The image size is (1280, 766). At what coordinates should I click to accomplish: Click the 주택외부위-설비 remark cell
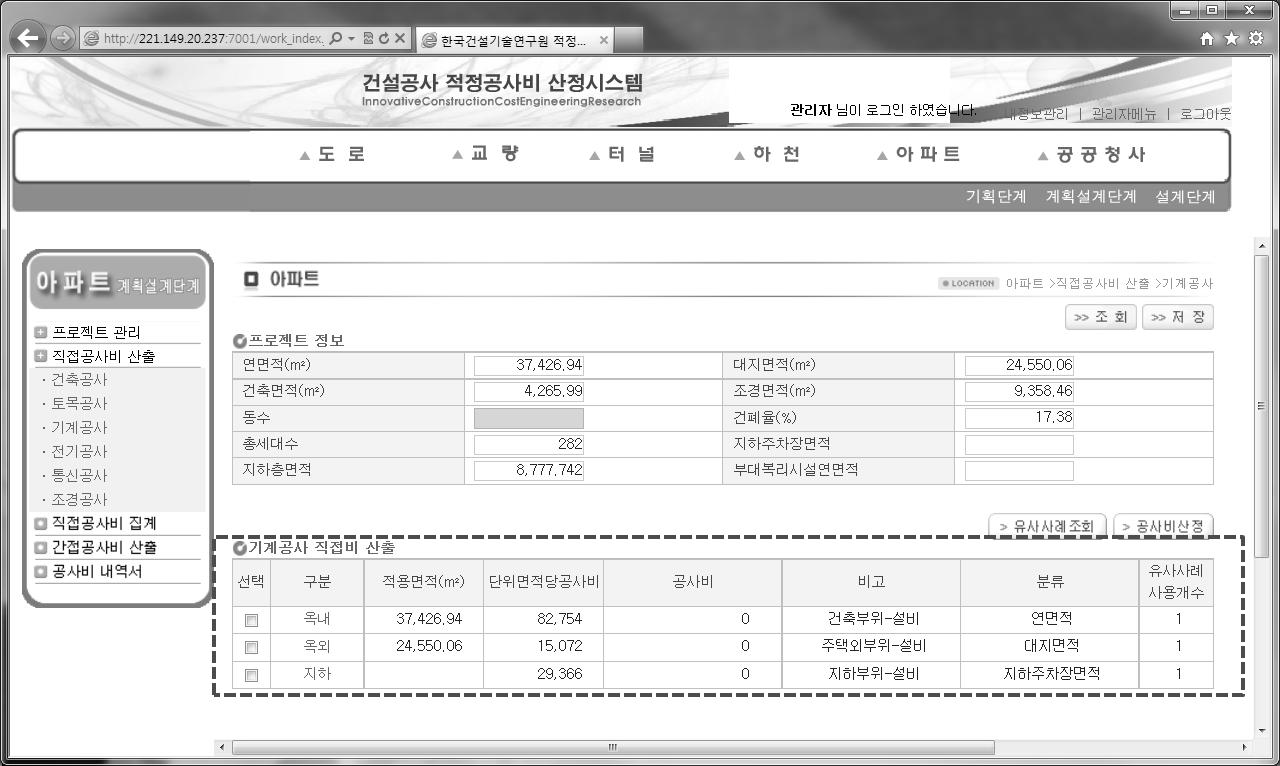871,646
